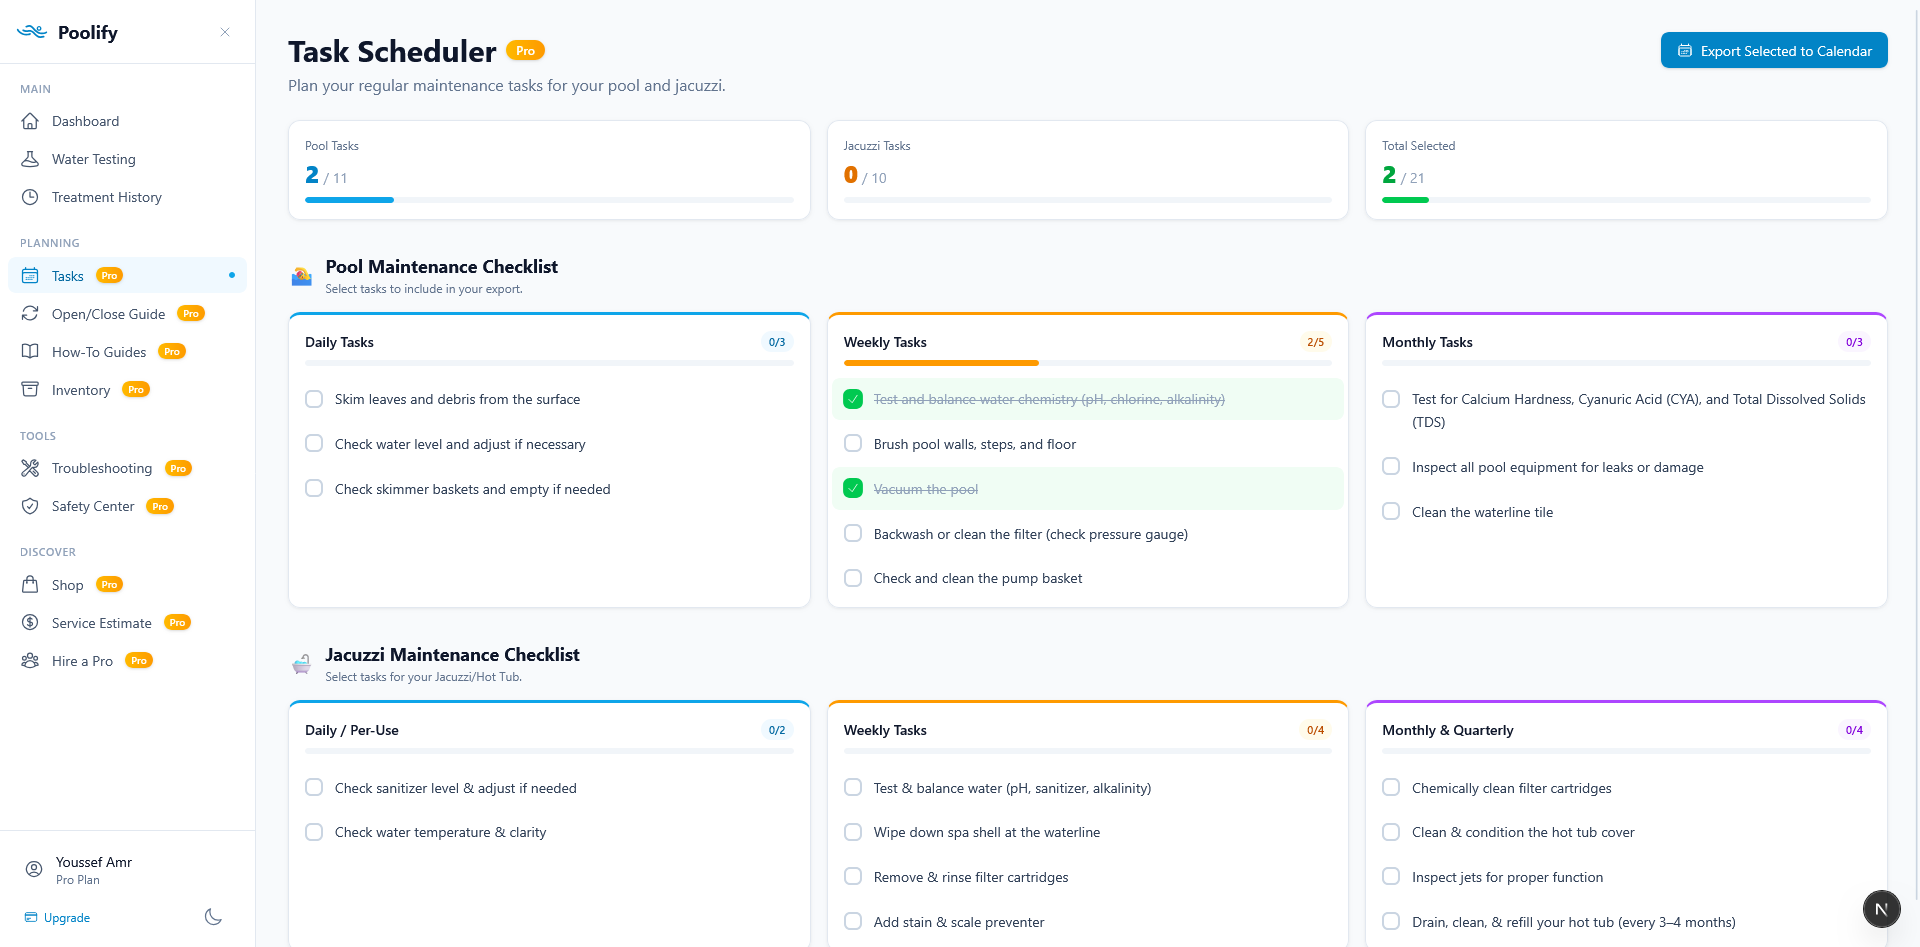
Task: Switch to the Tasks section in the sidebar
Action: pos(67,275)
